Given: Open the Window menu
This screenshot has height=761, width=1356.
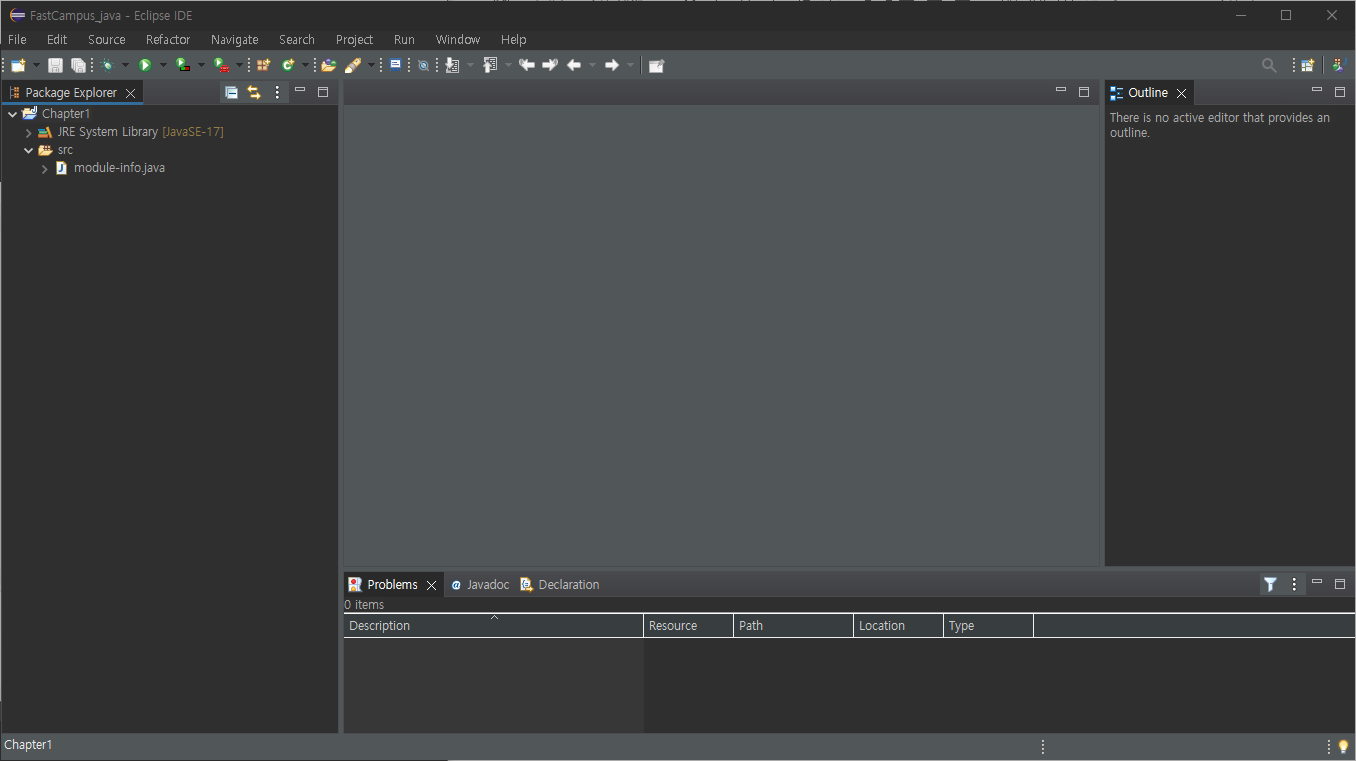Looking at the screenshot, I should pos(458,40).
